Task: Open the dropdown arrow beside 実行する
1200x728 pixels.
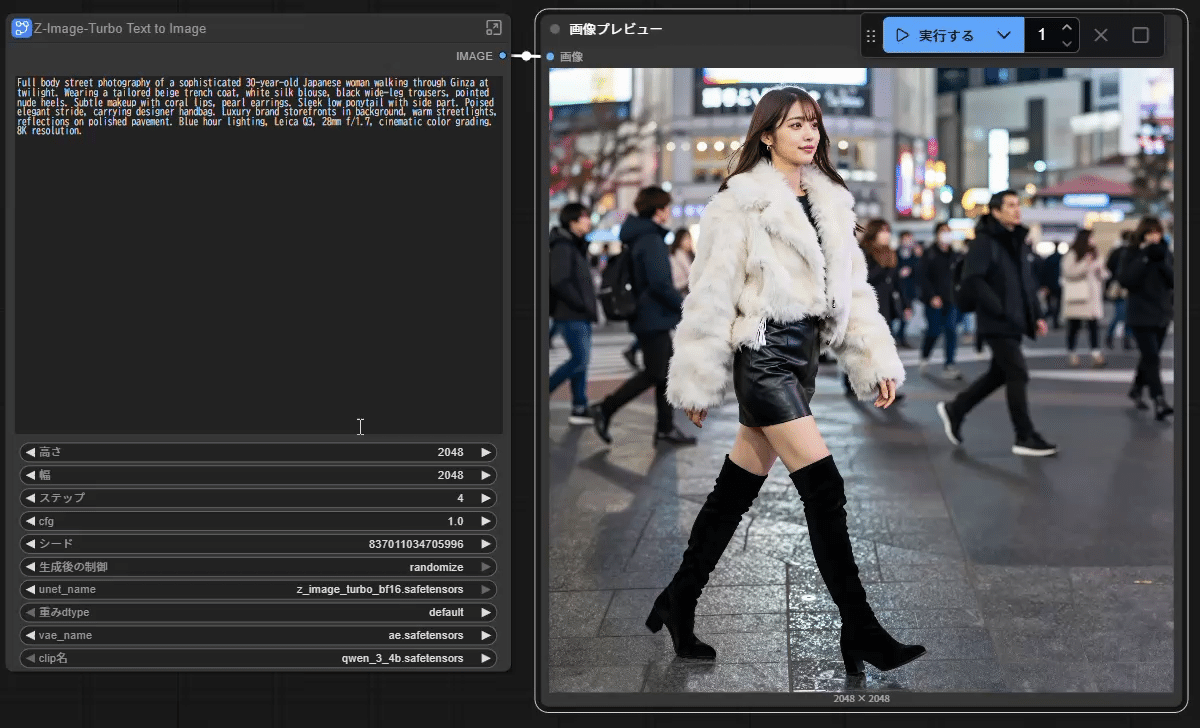Action: [x=1005, y=35]
